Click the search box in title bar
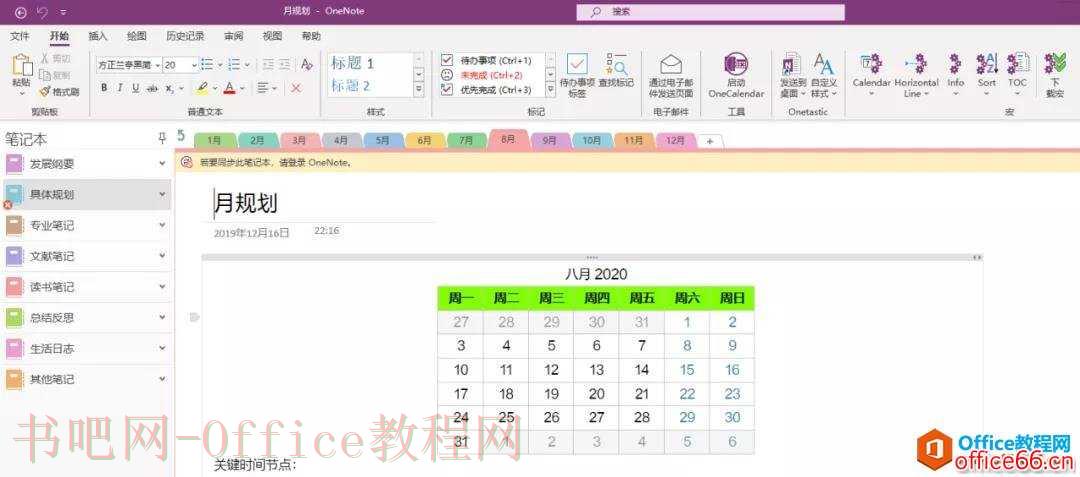Viewport: 1080px width, 477px height. pos(710,12)
